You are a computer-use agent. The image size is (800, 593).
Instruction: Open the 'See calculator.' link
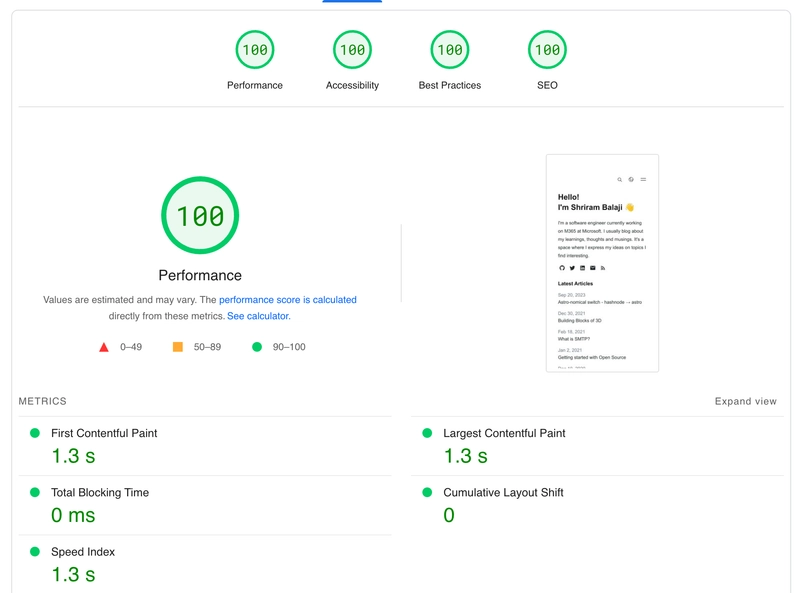pyautogui.click(x=259, y=316)
